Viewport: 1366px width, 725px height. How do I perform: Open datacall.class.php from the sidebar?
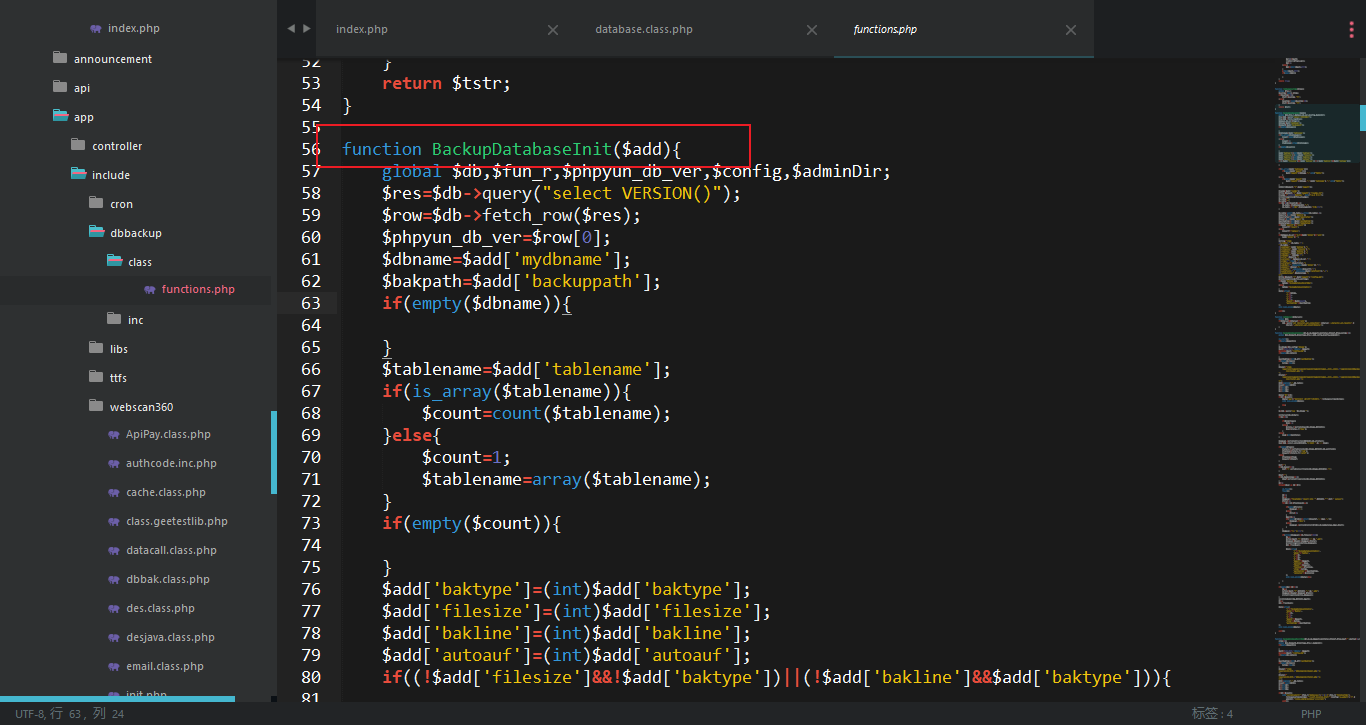click(171, 551)
